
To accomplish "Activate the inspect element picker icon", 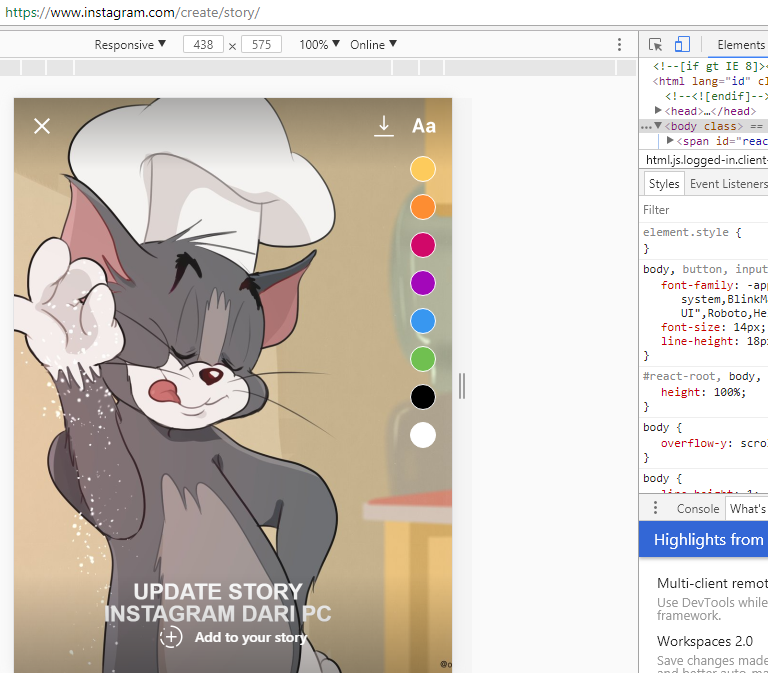I will point(655,45).
